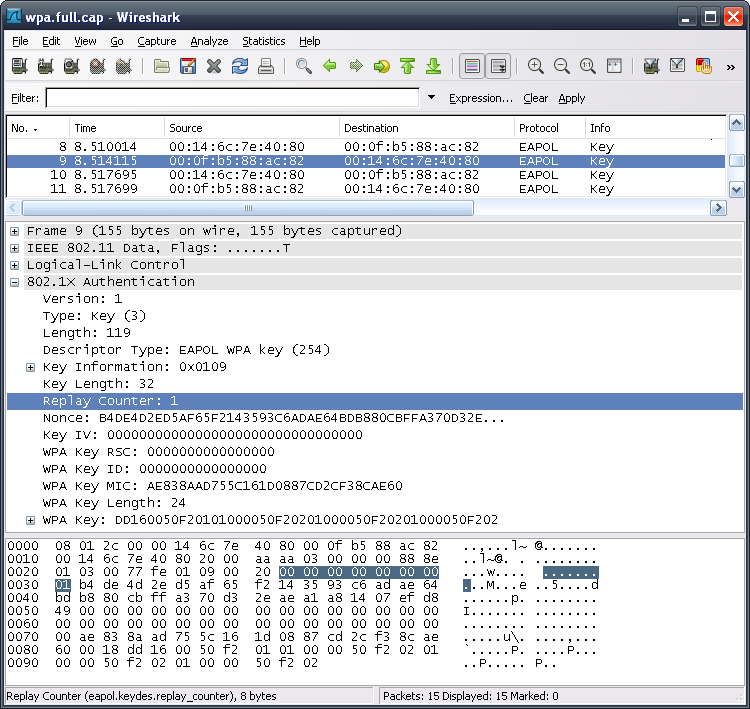Viewport: 750px width, 709px height.
Task: Open the File menu
Action: (x=20, y=41)
